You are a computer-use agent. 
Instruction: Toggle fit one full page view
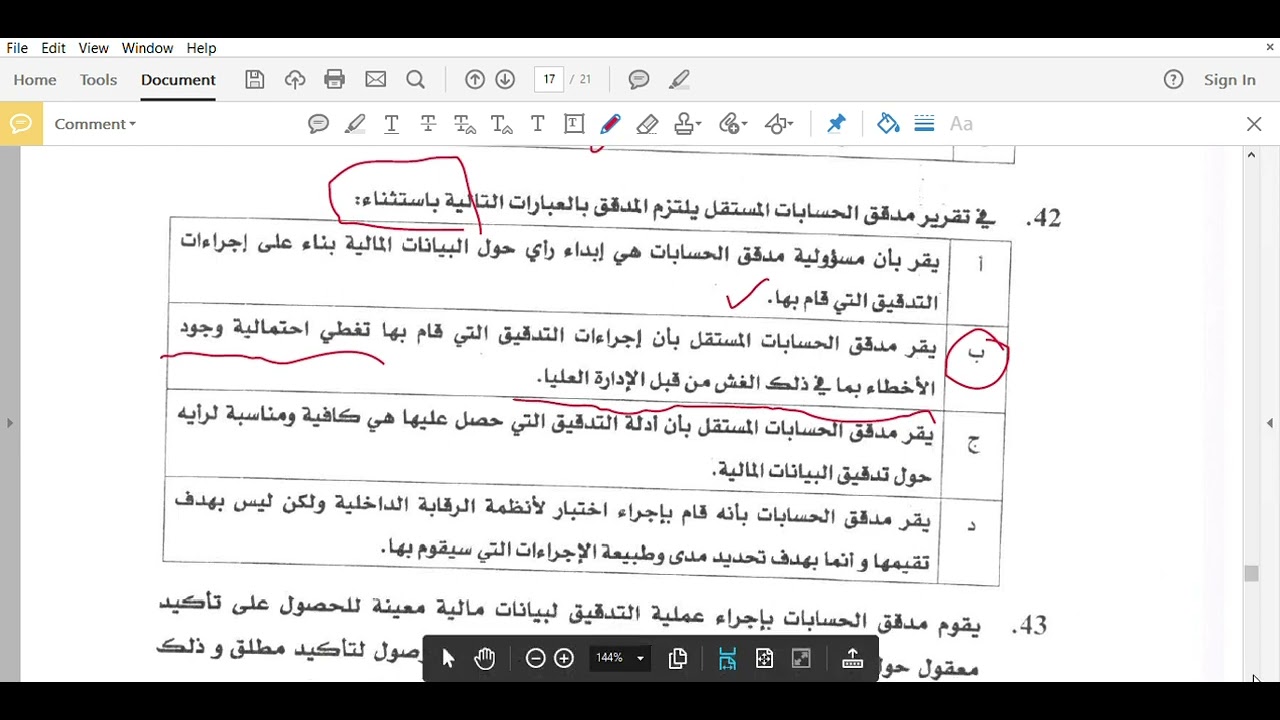pyautogui.click(x=764, y=658)
